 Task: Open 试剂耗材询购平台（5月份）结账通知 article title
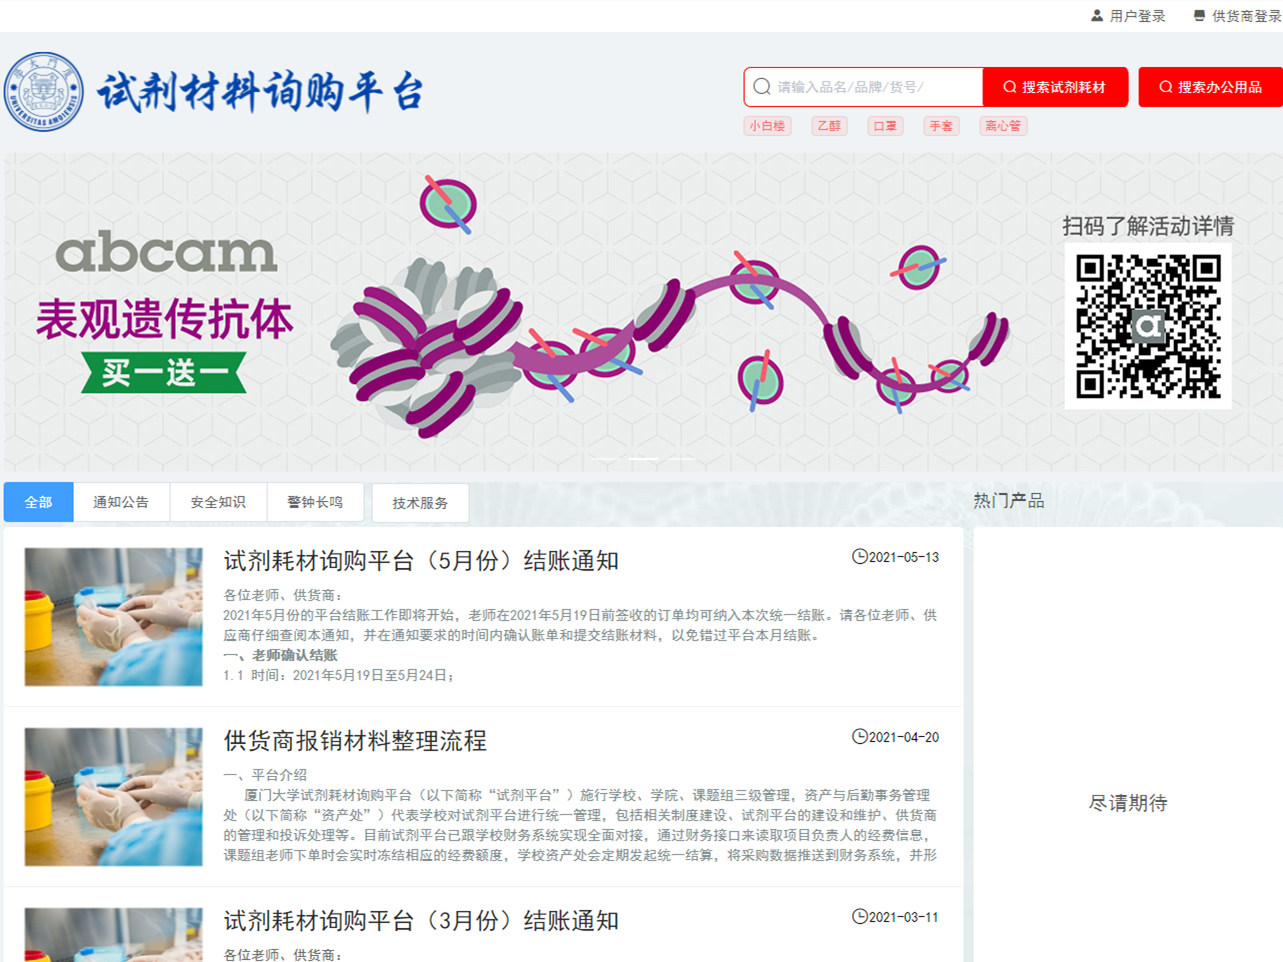pos(420,561)
